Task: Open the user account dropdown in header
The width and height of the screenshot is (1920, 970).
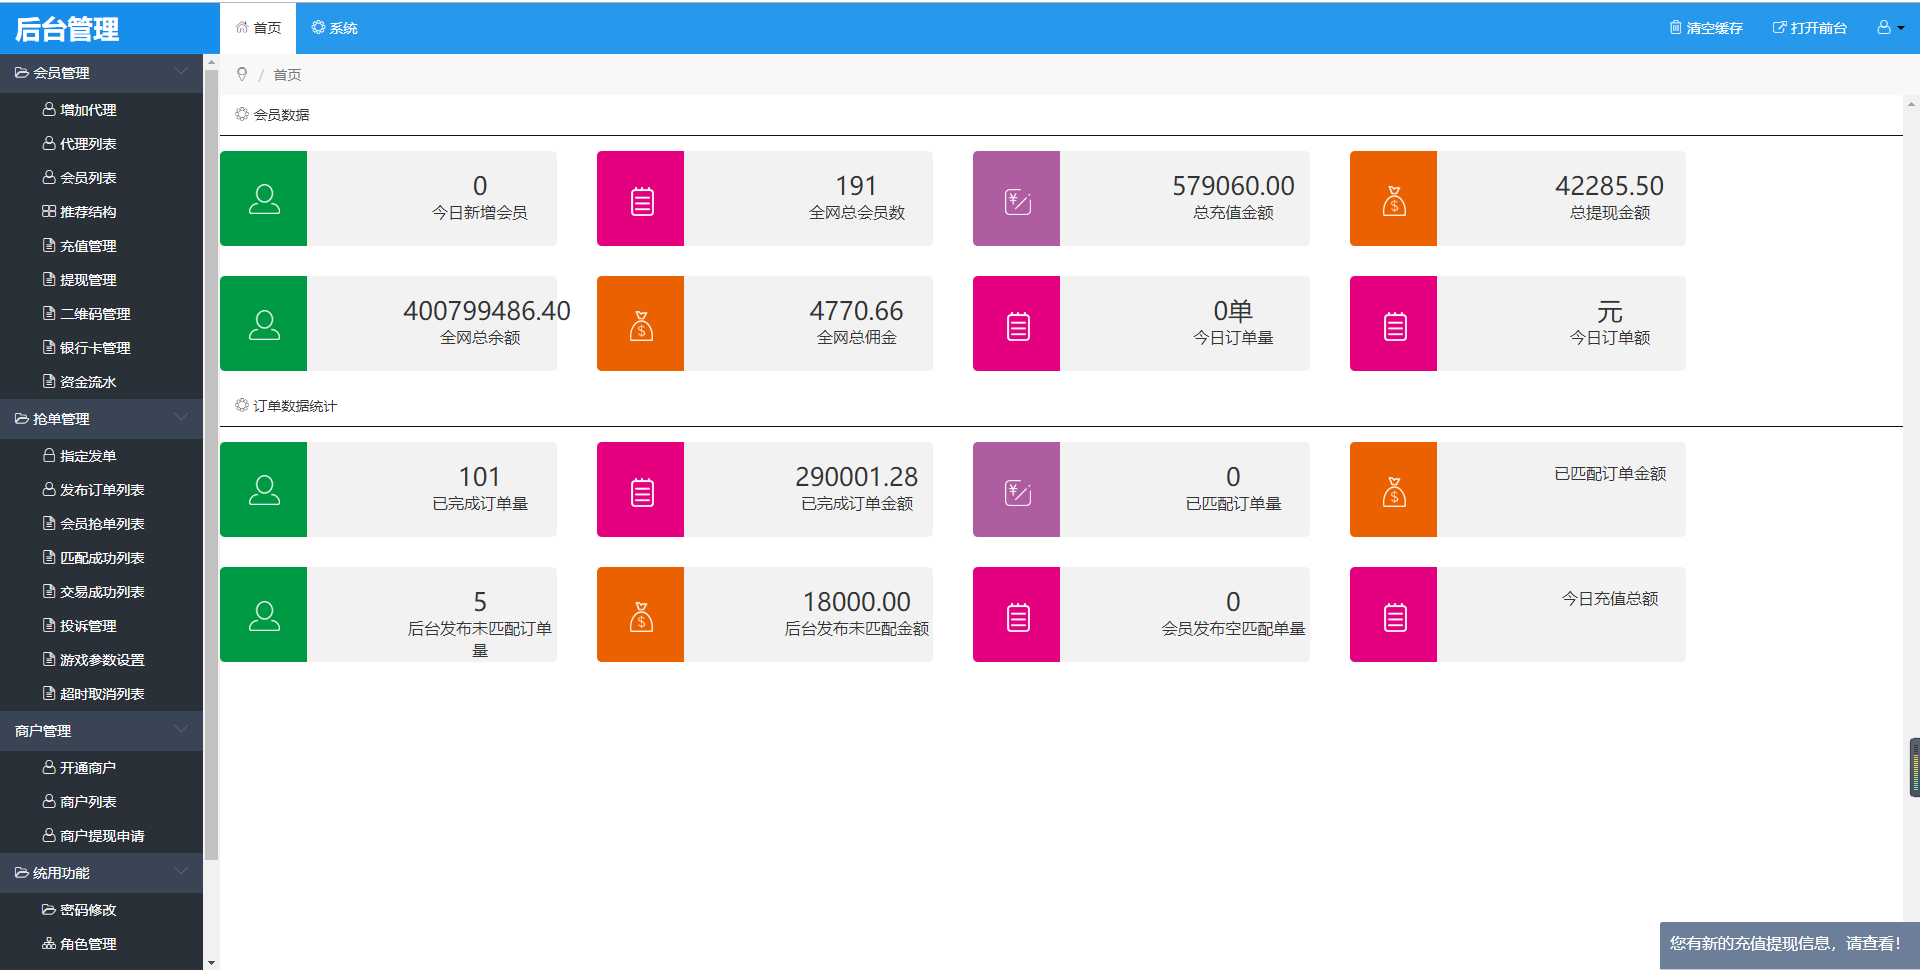Action: click(x=1889, y=28)
